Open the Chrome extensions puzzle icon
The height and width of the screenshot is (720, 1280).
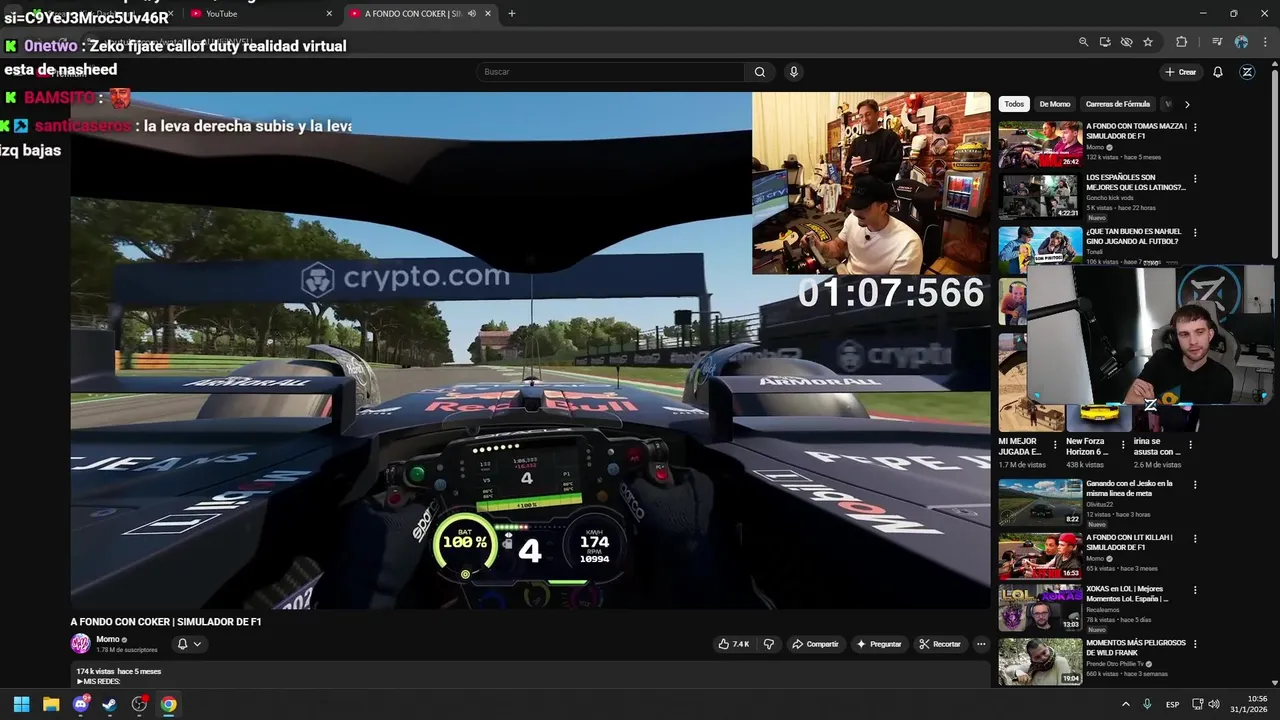point(1181,42)
